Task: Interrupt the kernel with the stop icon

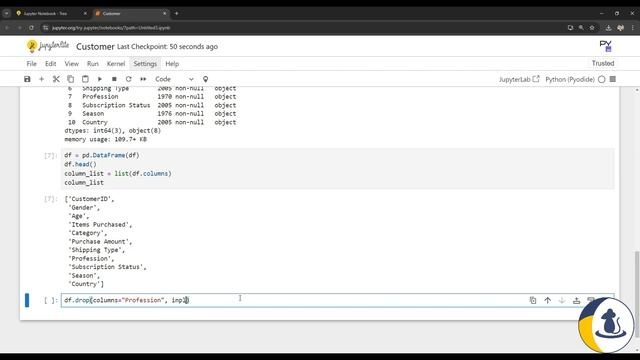Action: coord(114,79)
